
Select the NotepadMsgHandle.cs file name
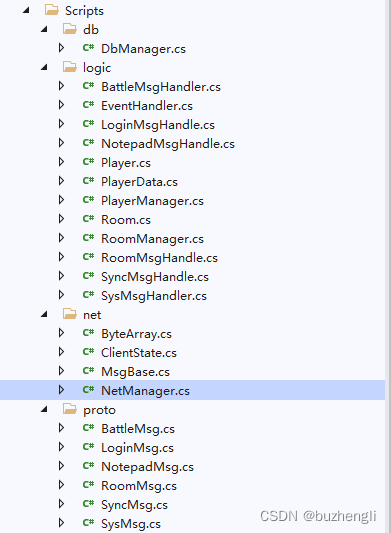tap(168, 144)
